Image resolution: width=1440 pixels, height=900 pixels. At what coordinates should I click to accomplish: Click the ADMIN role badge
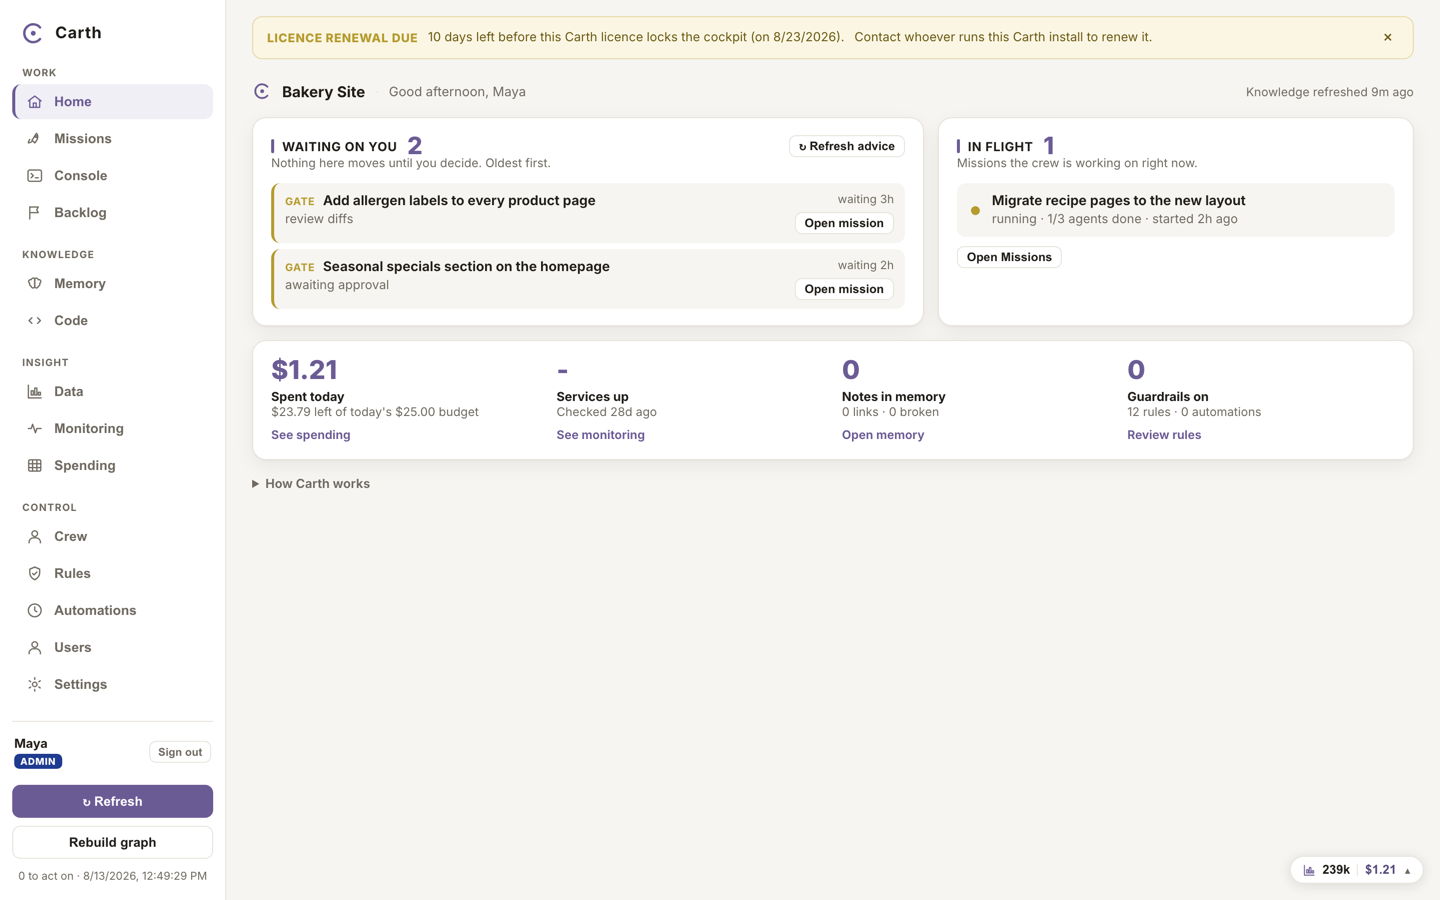(38, 762)
